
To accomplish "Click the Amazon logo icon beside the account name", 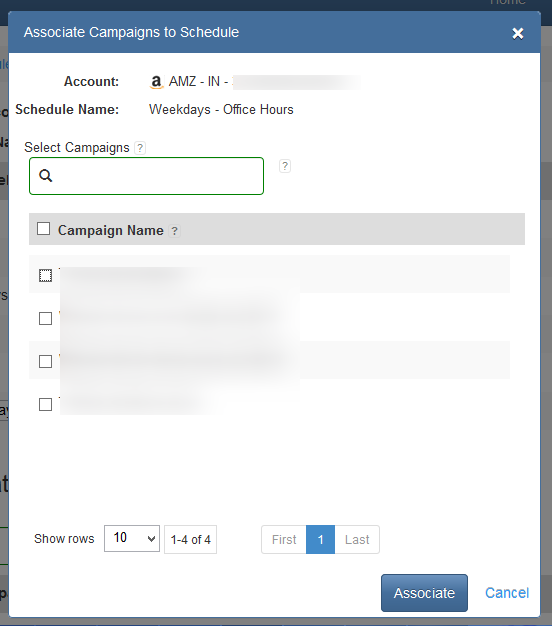I will 156,82.
